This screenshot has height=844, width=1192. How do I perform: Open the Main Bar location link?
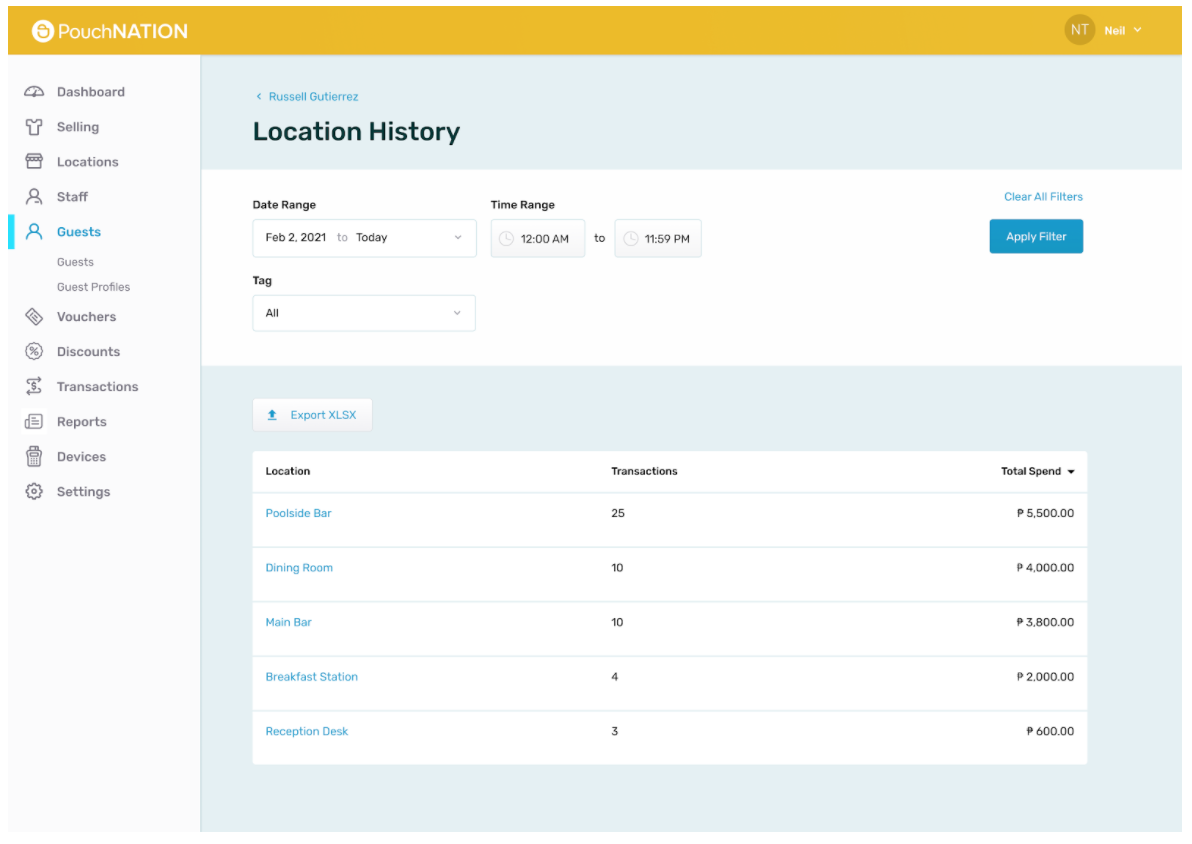click(288, 623)
